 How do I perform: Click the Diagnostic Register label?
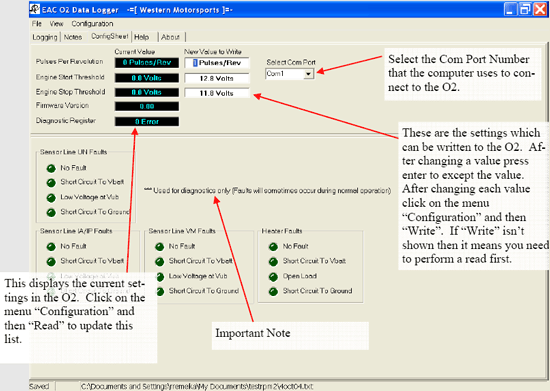coord(66,121)
